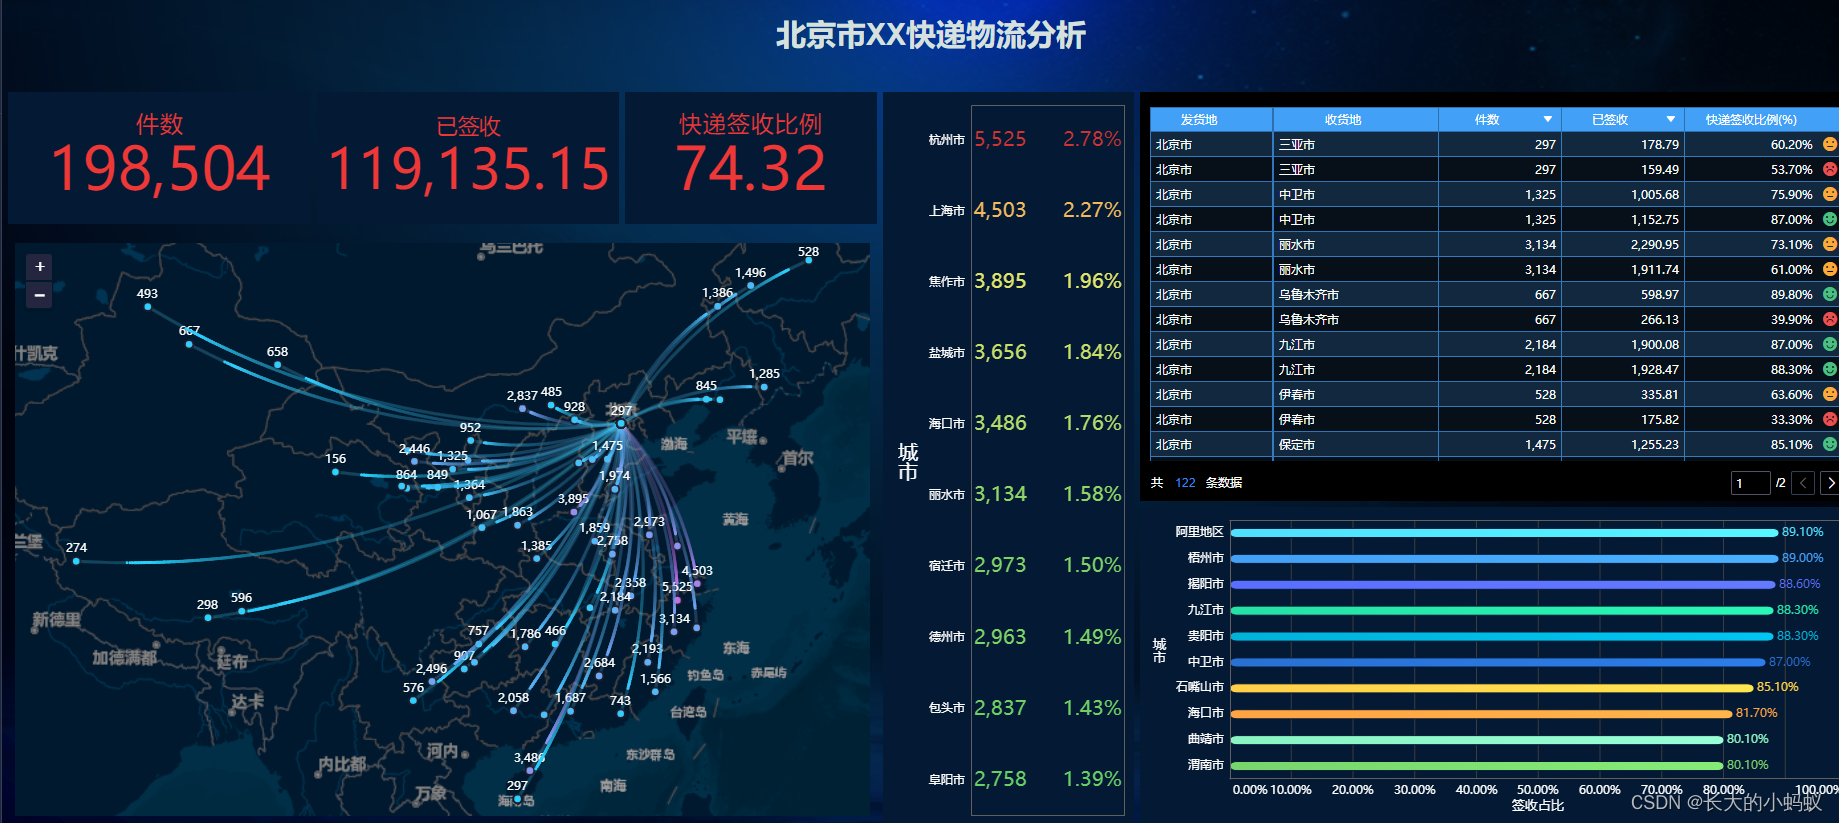1839x823 pixels.
Task: Zoom out the map with minus button
Action: pyautogui.click(x=40, y=295)
